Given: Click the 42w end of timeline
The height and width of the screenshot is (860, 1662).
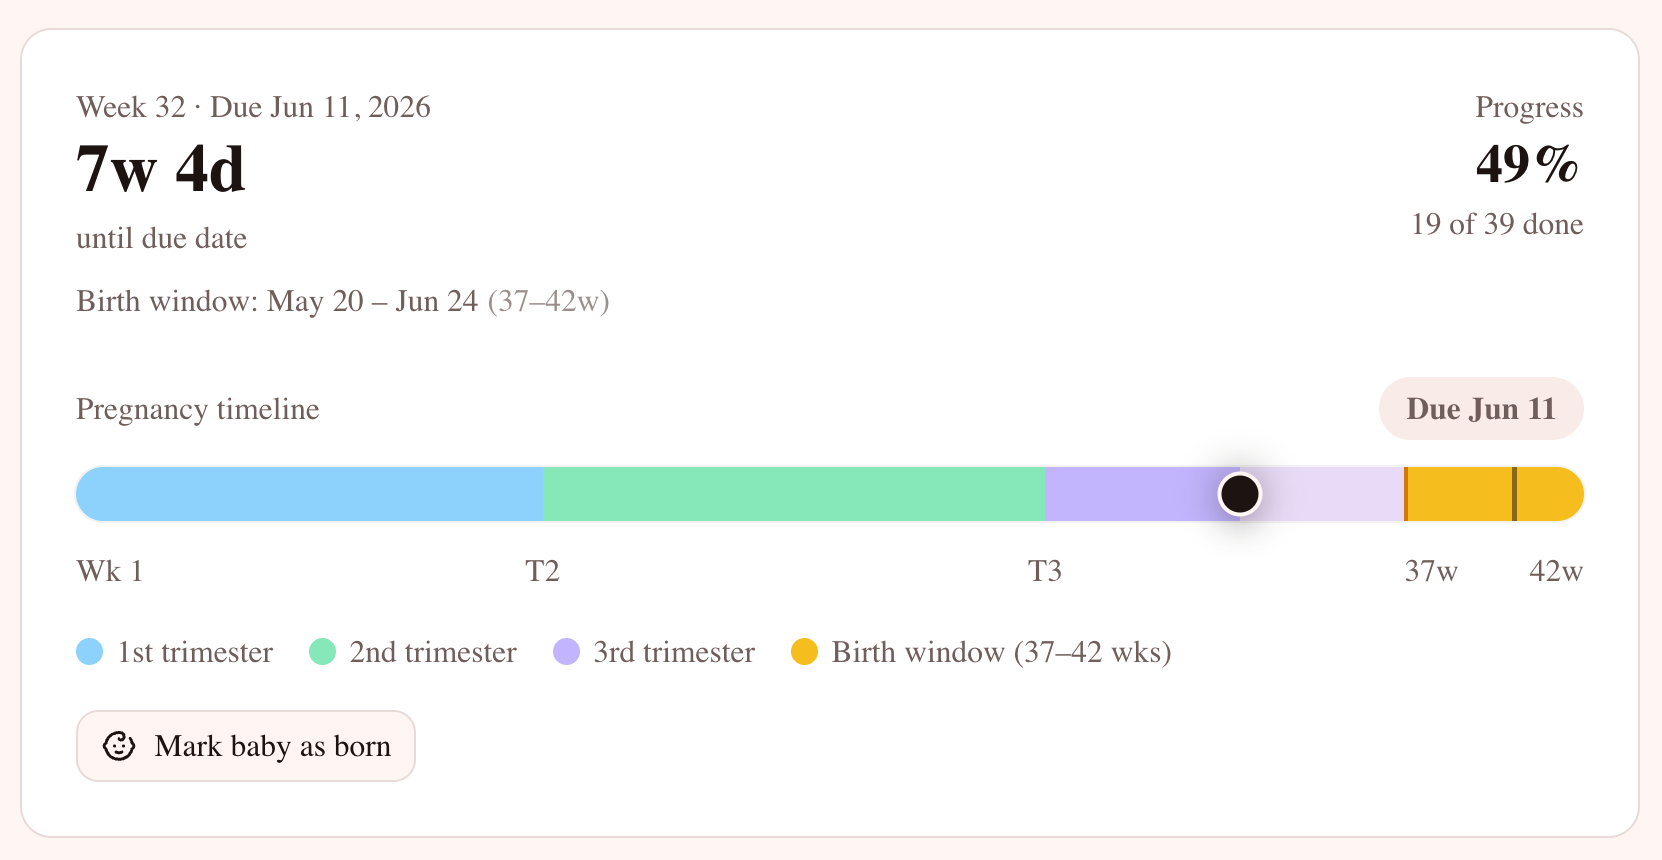Looking at the screenshot, I should pos(1557,571).
